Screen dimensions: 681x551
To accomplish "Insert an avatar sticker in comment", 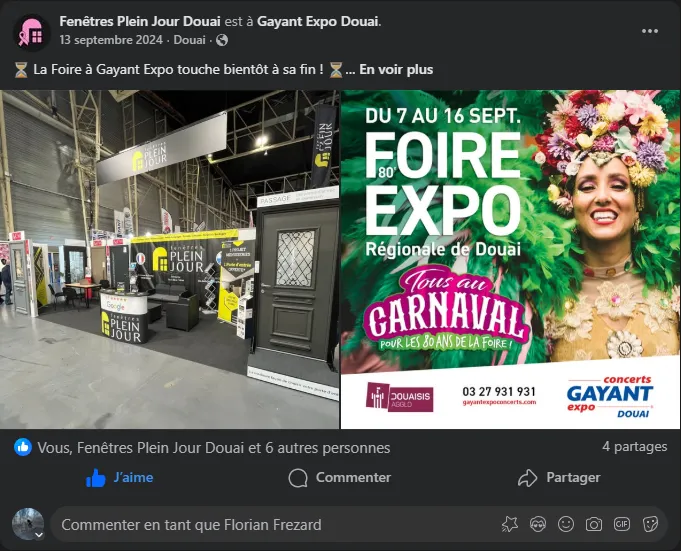I will click(x=538, y=525).
